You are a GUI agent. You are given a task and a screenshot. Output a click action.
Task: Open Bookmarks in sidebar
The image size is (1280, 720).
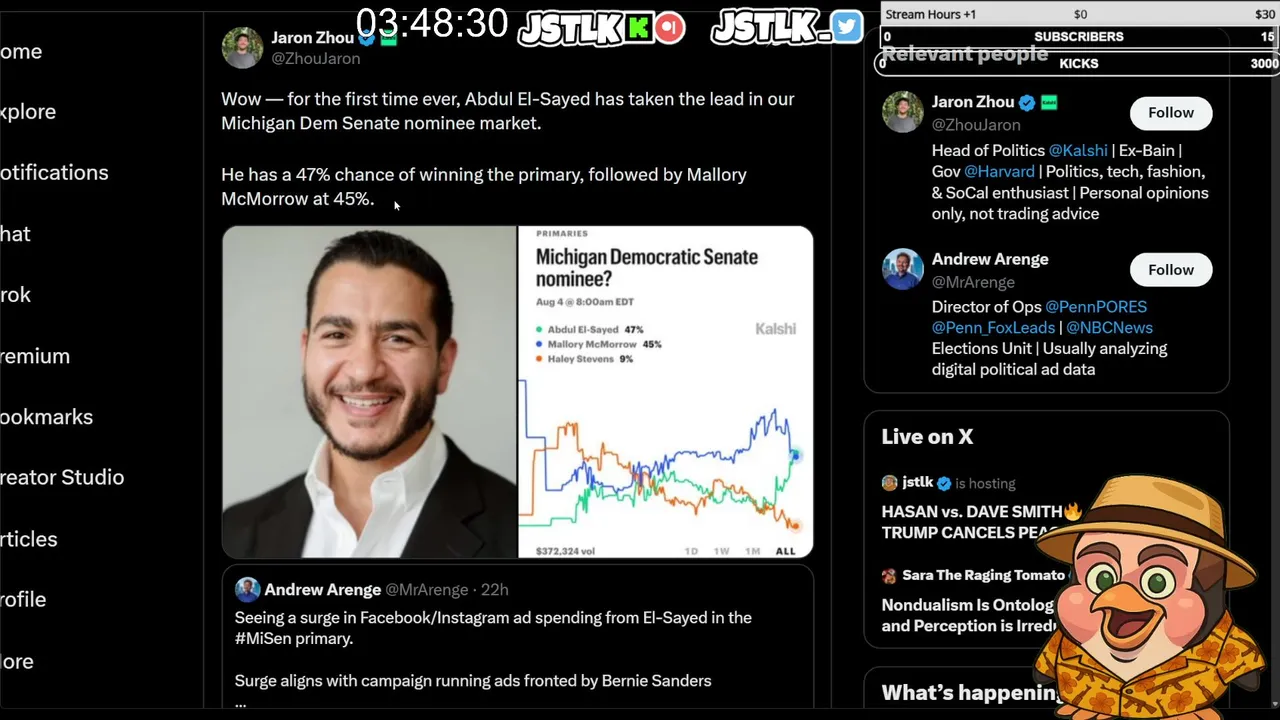[x=46, y=417]
